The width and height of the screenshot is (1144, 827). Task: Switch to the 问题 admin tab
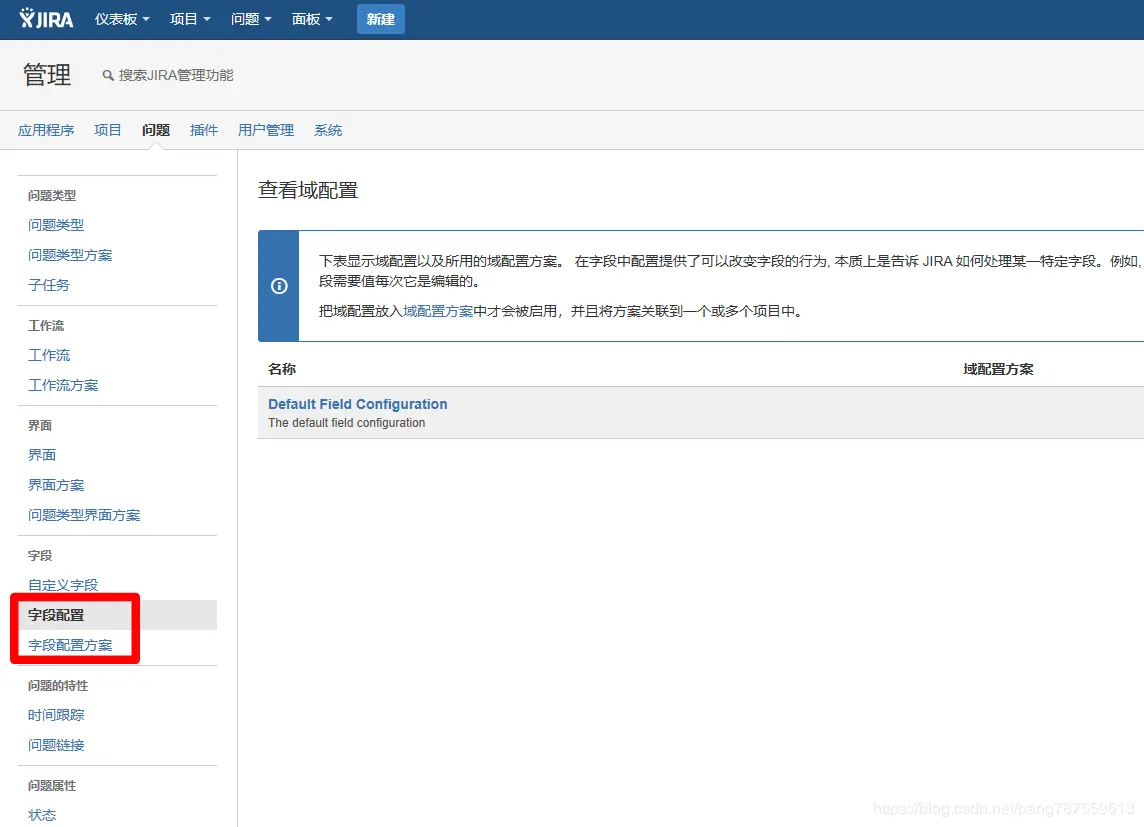point(155,130)
